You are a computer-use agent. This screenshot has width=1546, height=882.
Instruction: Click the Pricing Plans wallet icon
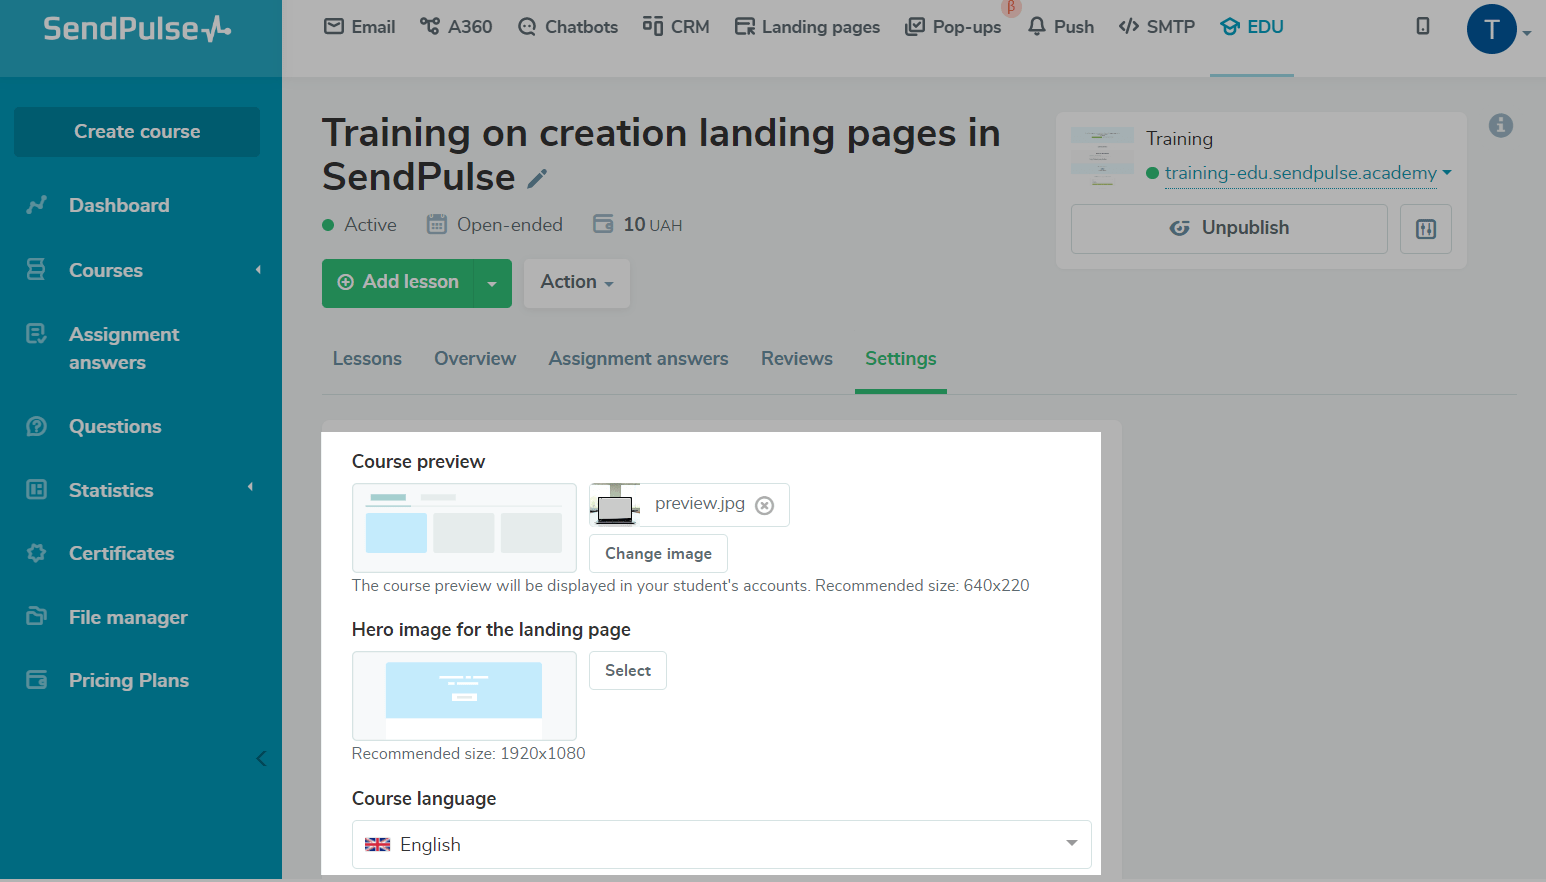click(37, 680)
